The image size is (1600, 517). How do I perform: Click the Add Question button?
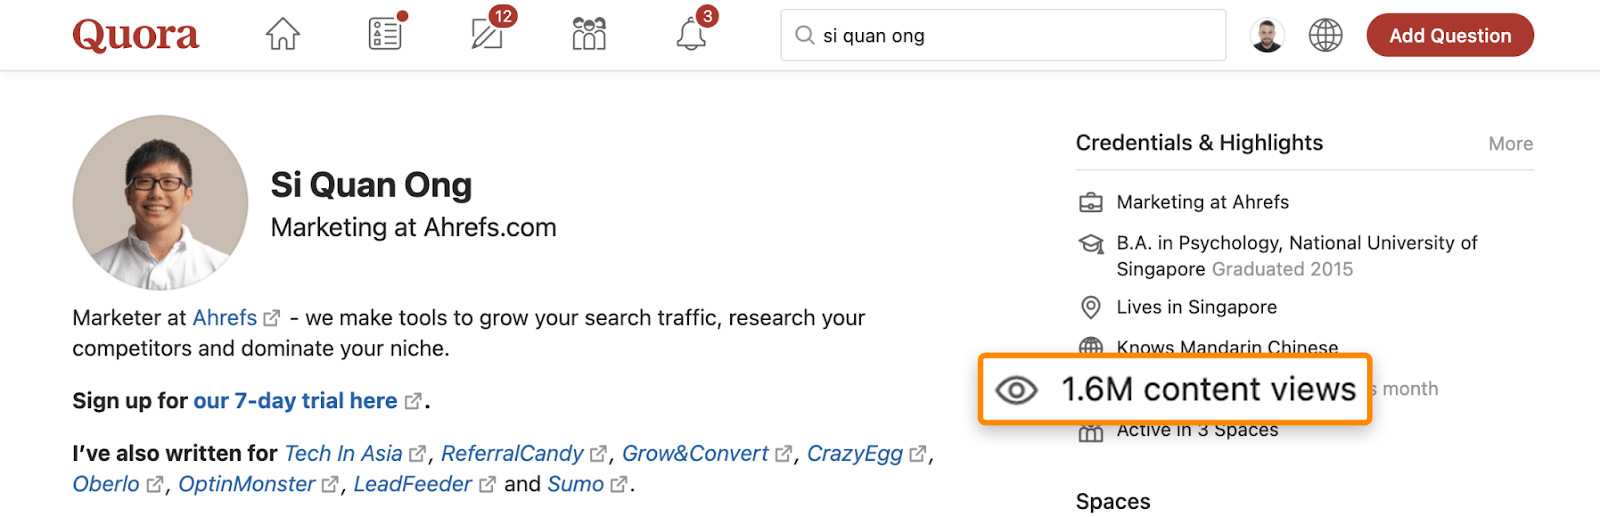[1449, 36]
